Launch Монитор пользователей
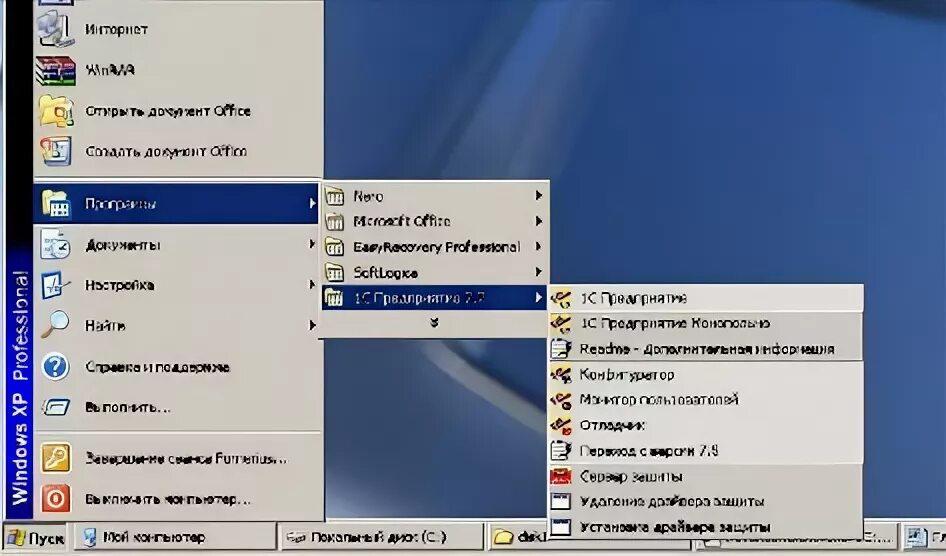This screenshot has height=556, width=946. click(x=706, y=399)
